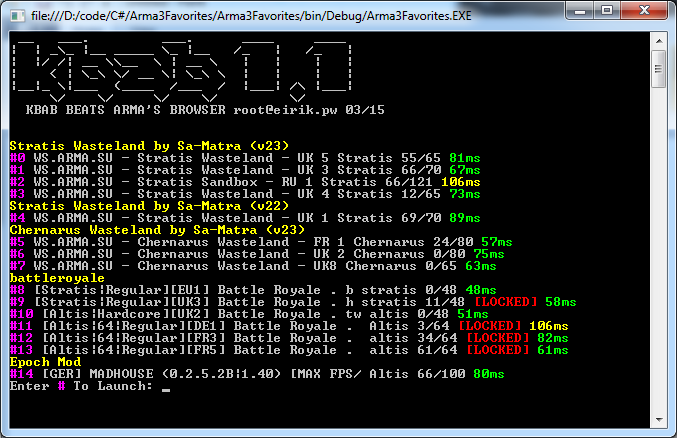Click the #4 Stratis Wasteland UK 1 entry
Screen dimensions: 677x438
pos(245,218)
